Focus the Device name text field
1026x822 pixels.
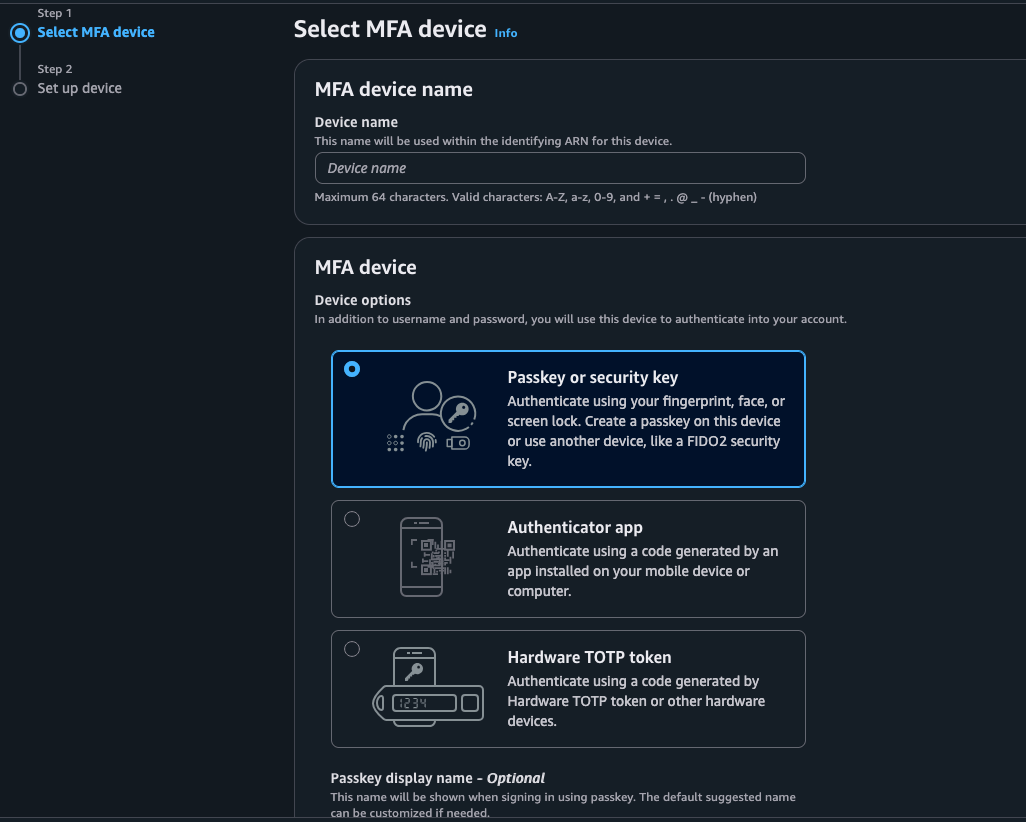point(560,168)
